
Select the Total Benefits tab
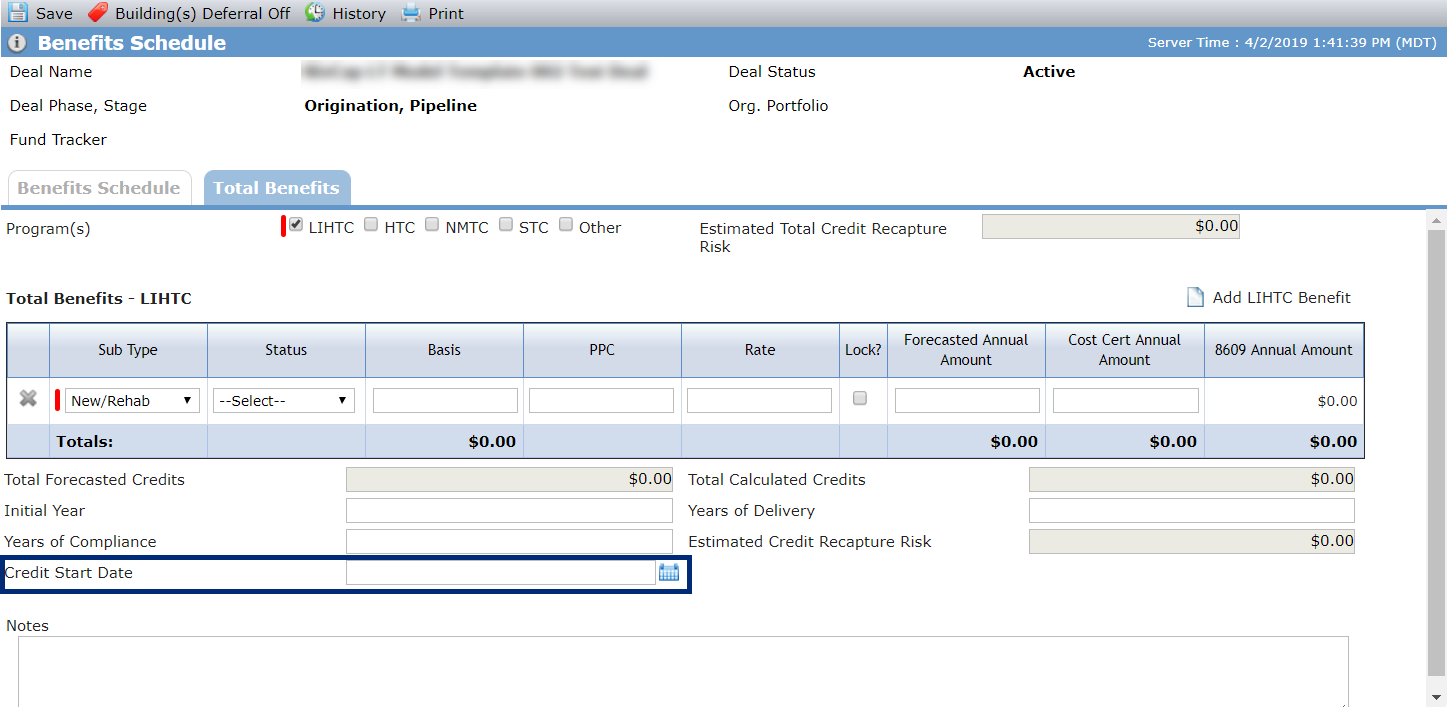277,188
